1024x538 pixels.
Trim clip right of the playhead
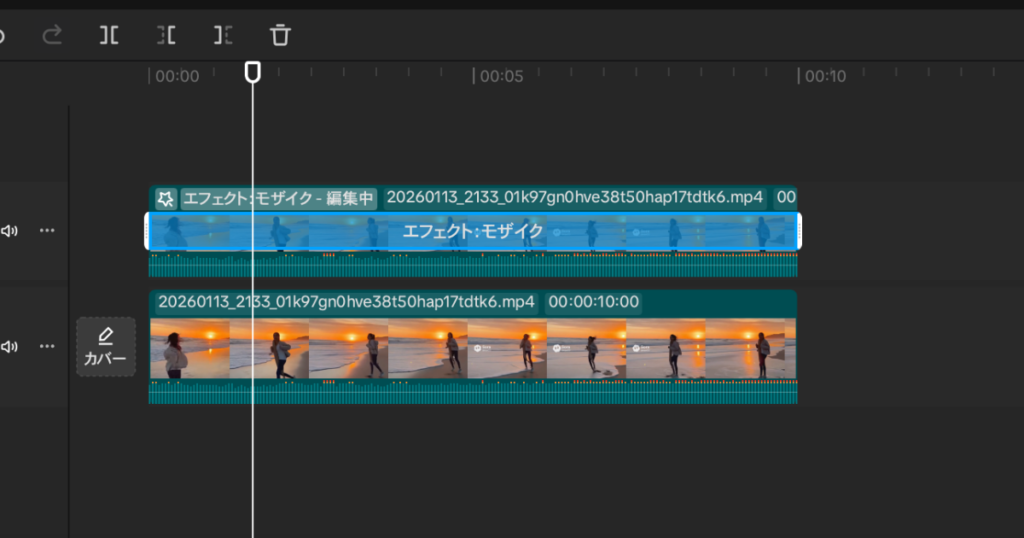[x=223, y=36]
